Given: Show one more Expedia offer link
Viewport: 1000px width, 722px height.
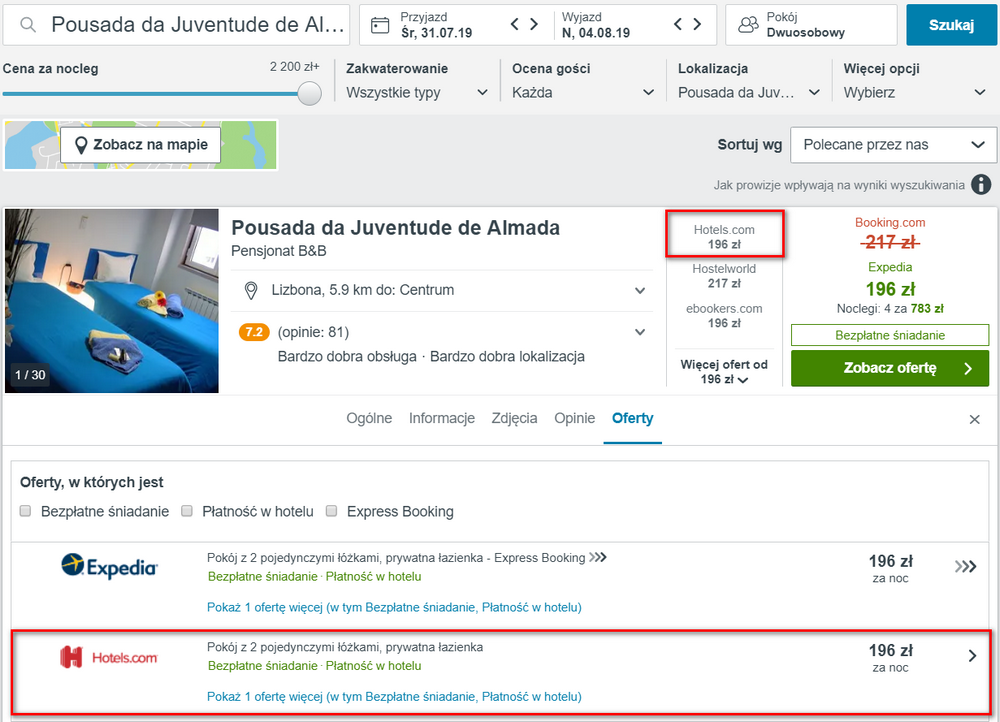Looking at the screenshot, I should coord(394,607).
